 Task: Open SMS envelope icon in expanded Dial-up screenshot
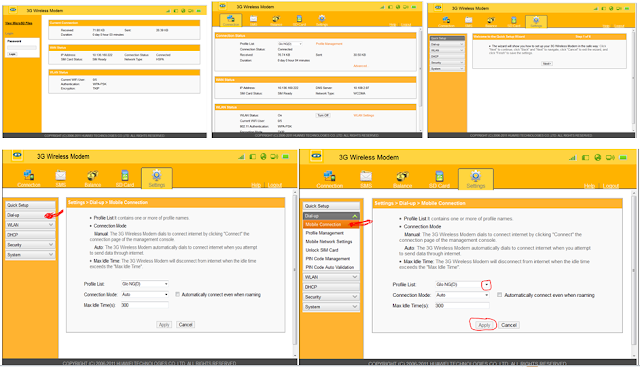click(x=366, y=176)
